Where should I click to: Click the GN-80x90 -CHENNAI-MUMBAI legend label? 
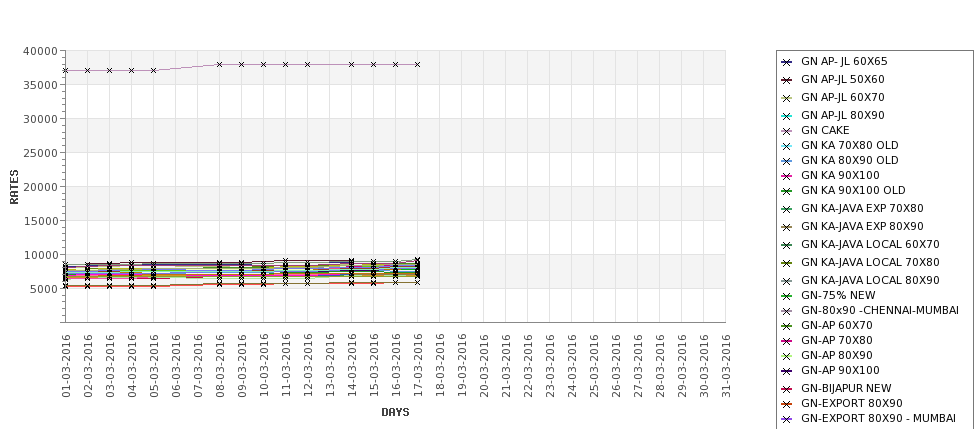point(880,310)
